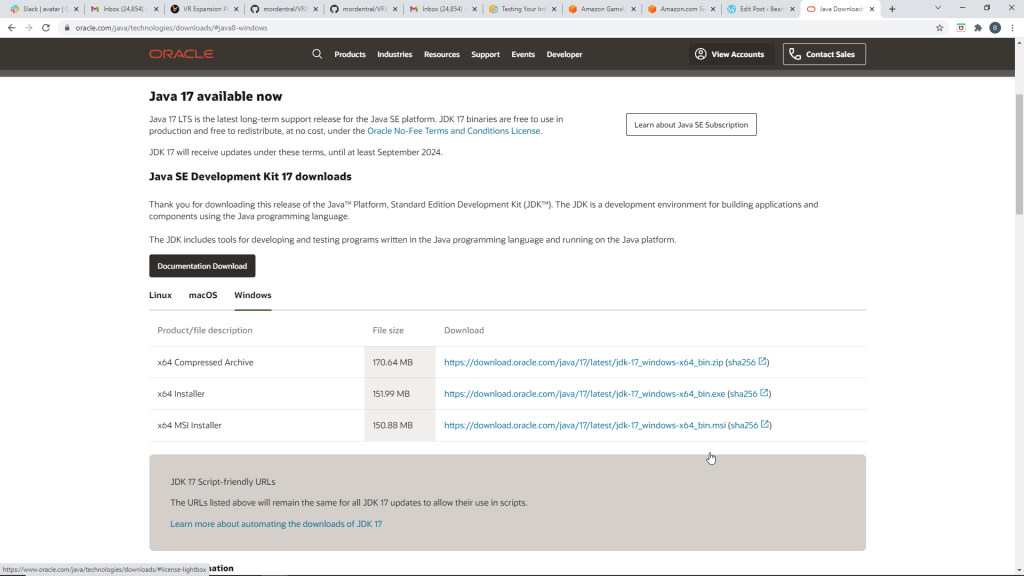
Task: Expand the Products menu in Oracle header
Action: pyautogui.click(x=350, y=54)
